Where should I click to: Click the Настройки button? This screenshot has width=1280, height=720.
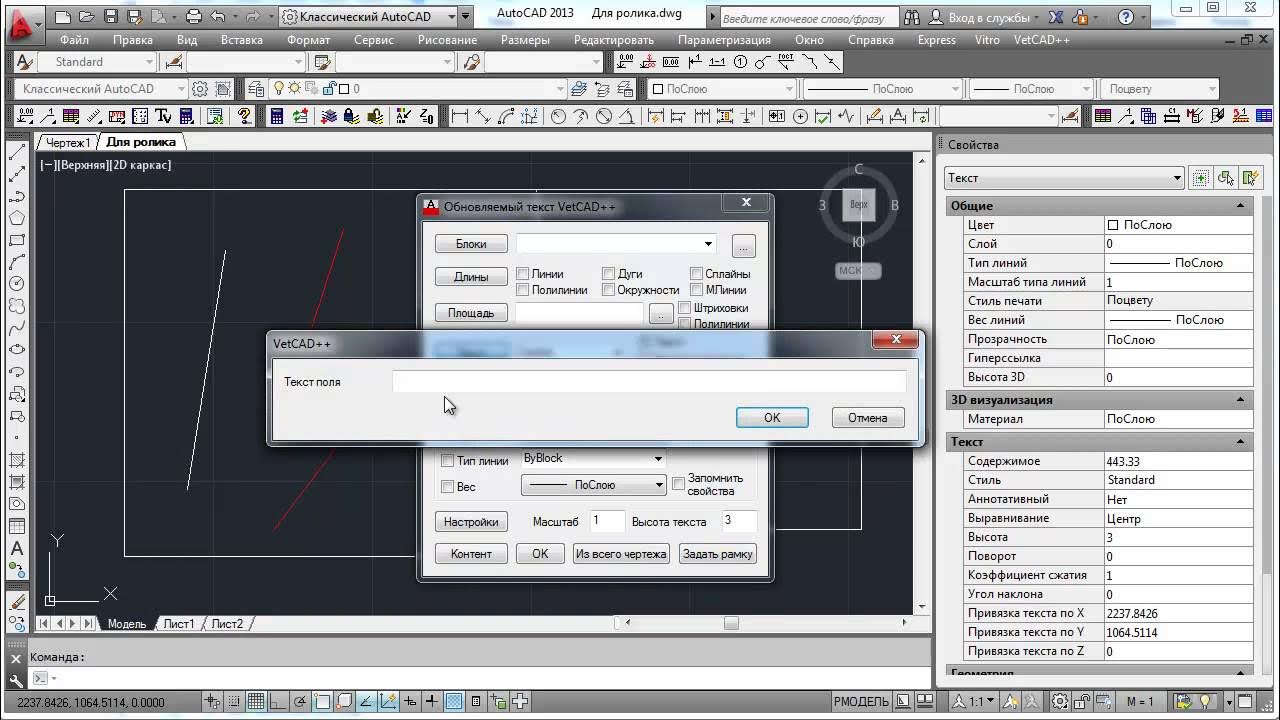pos(471,522)
